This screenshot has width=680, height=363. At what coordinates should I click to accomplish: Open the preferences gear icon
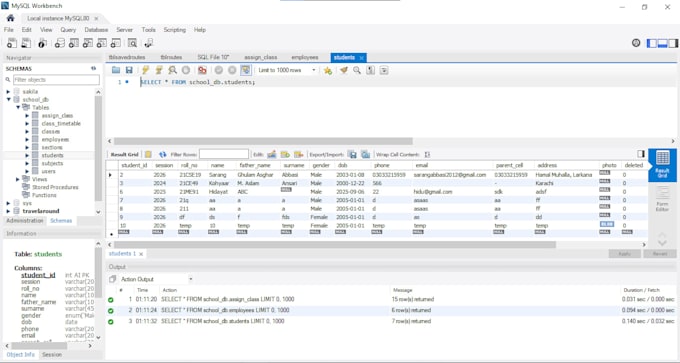pyautogui.click(x=636, y=43)
